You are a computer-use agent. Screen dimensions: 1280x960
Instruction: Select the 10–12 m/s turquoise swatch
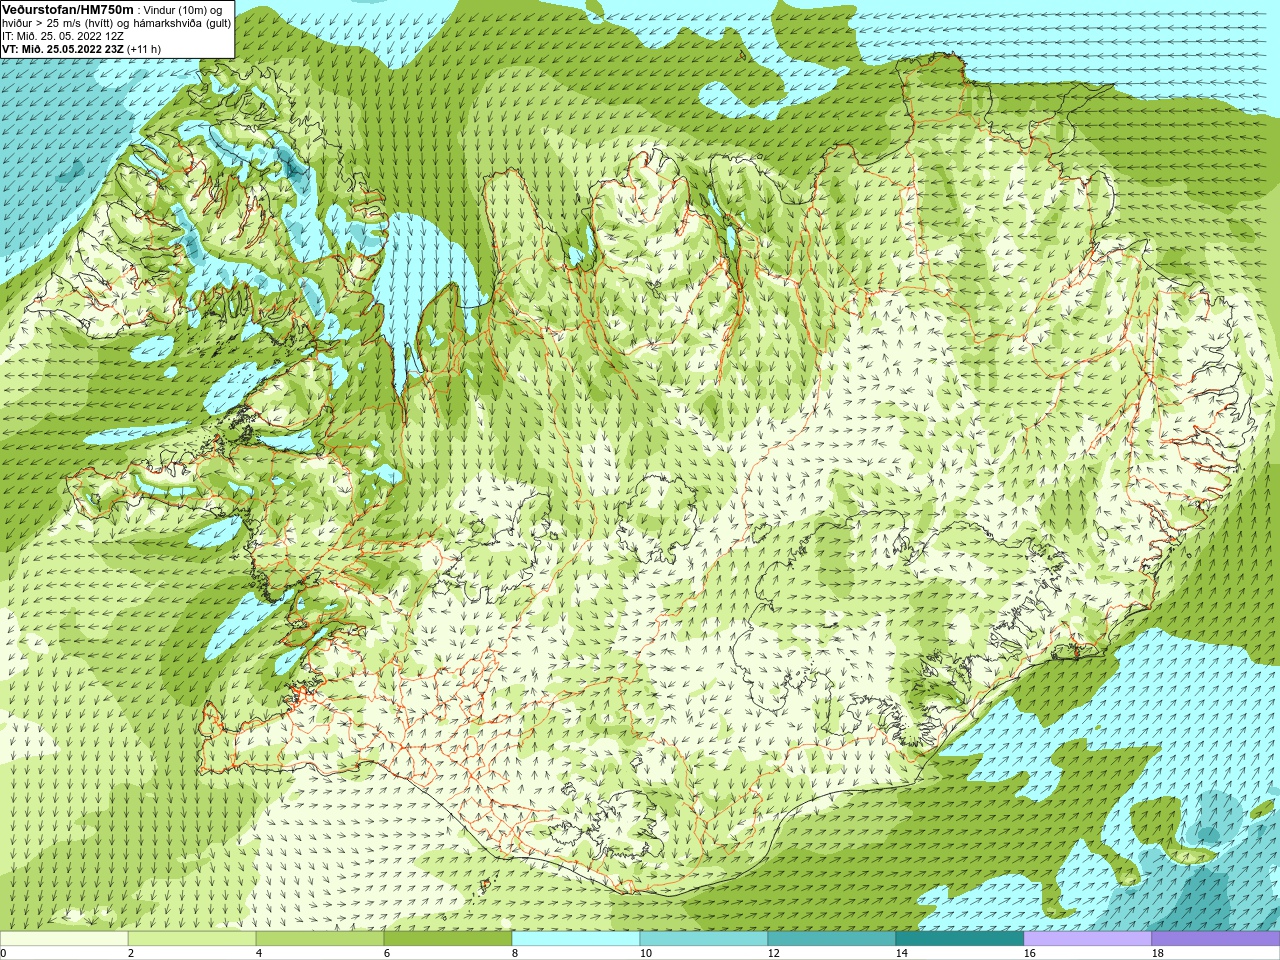pyautogui.click(x=704, y=939)
